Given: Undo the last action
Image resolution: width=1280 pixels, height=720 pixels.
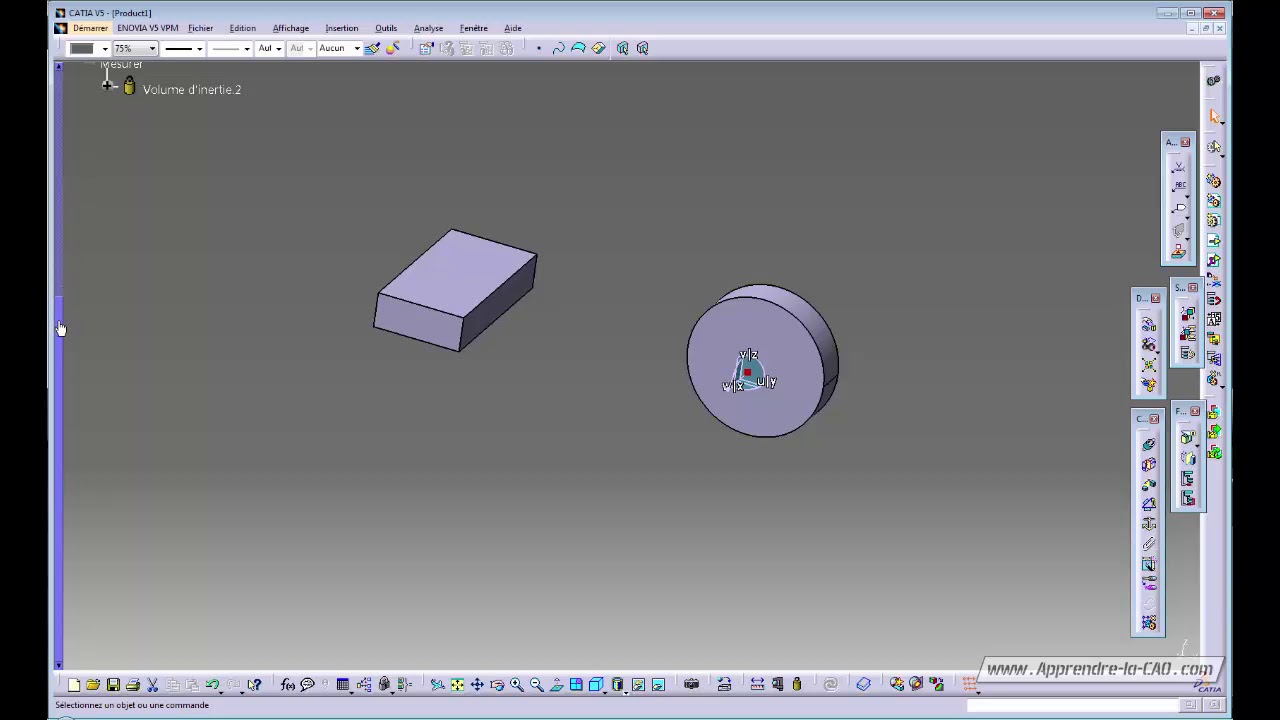Looking at the screenshot, I should 212,685.
